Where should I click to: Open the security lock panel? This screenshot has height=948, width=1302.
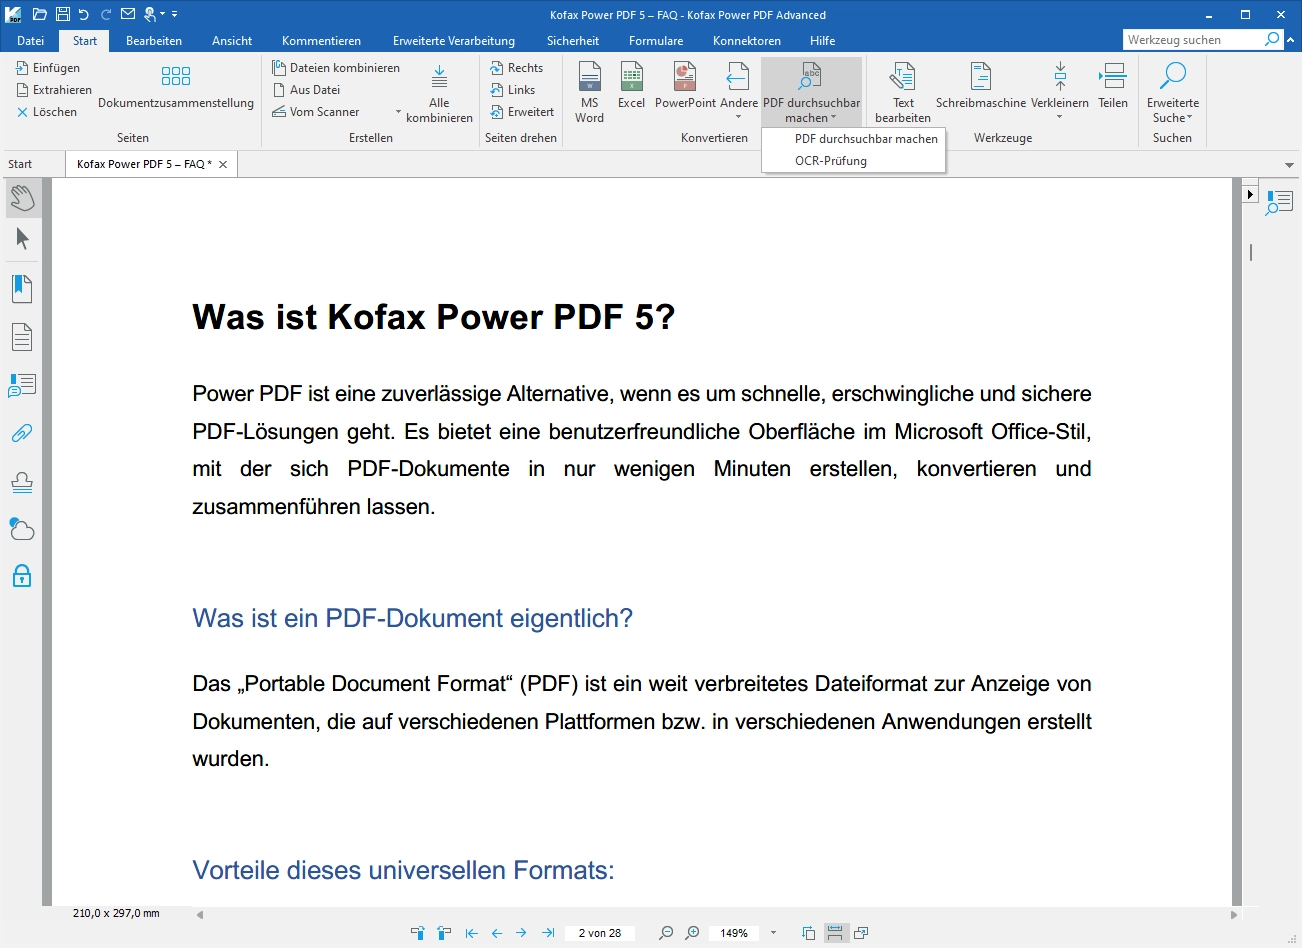click(22, 575)
